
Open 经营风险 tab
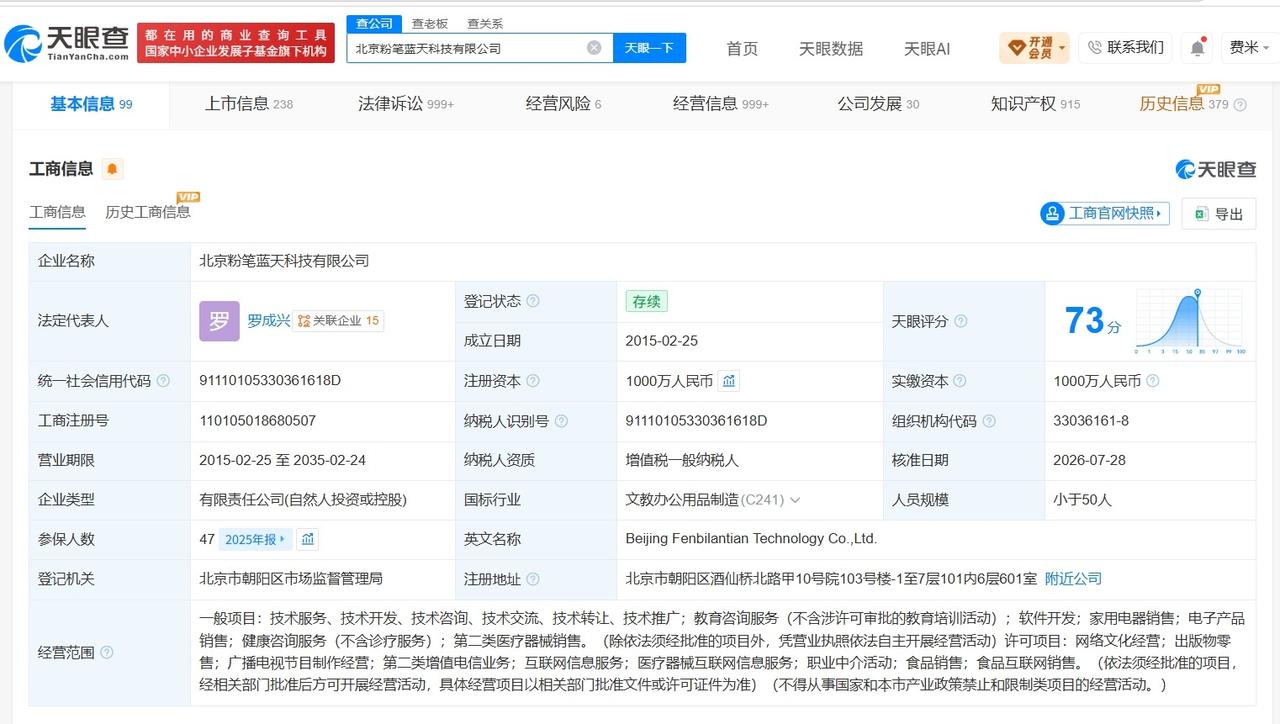pyautogui.click(x=563, y=104)
